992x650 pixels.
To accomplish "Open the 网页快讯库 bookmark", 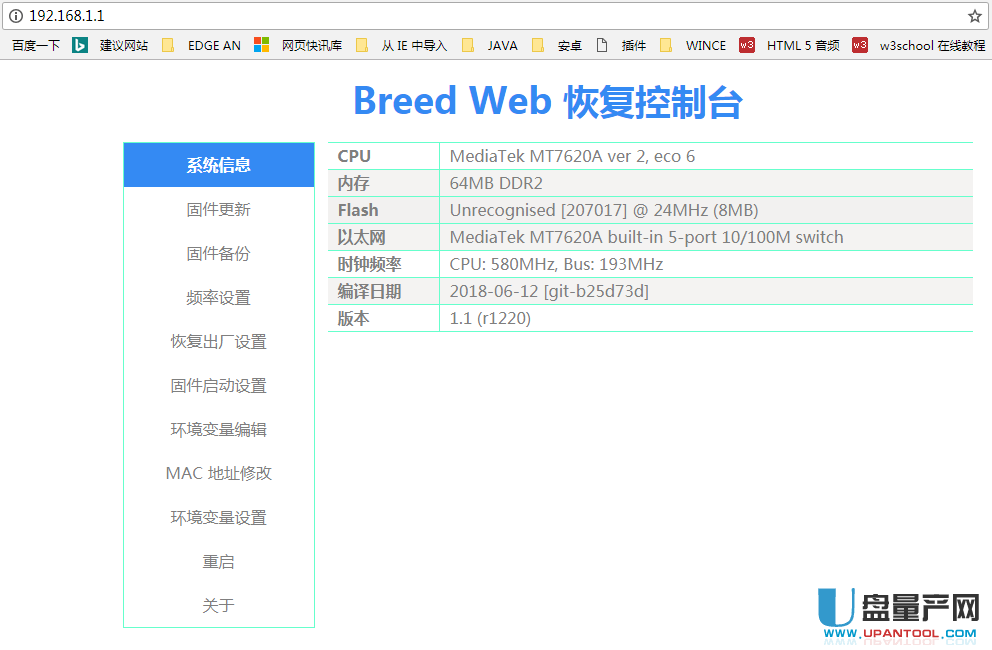I will pos(298,45).
